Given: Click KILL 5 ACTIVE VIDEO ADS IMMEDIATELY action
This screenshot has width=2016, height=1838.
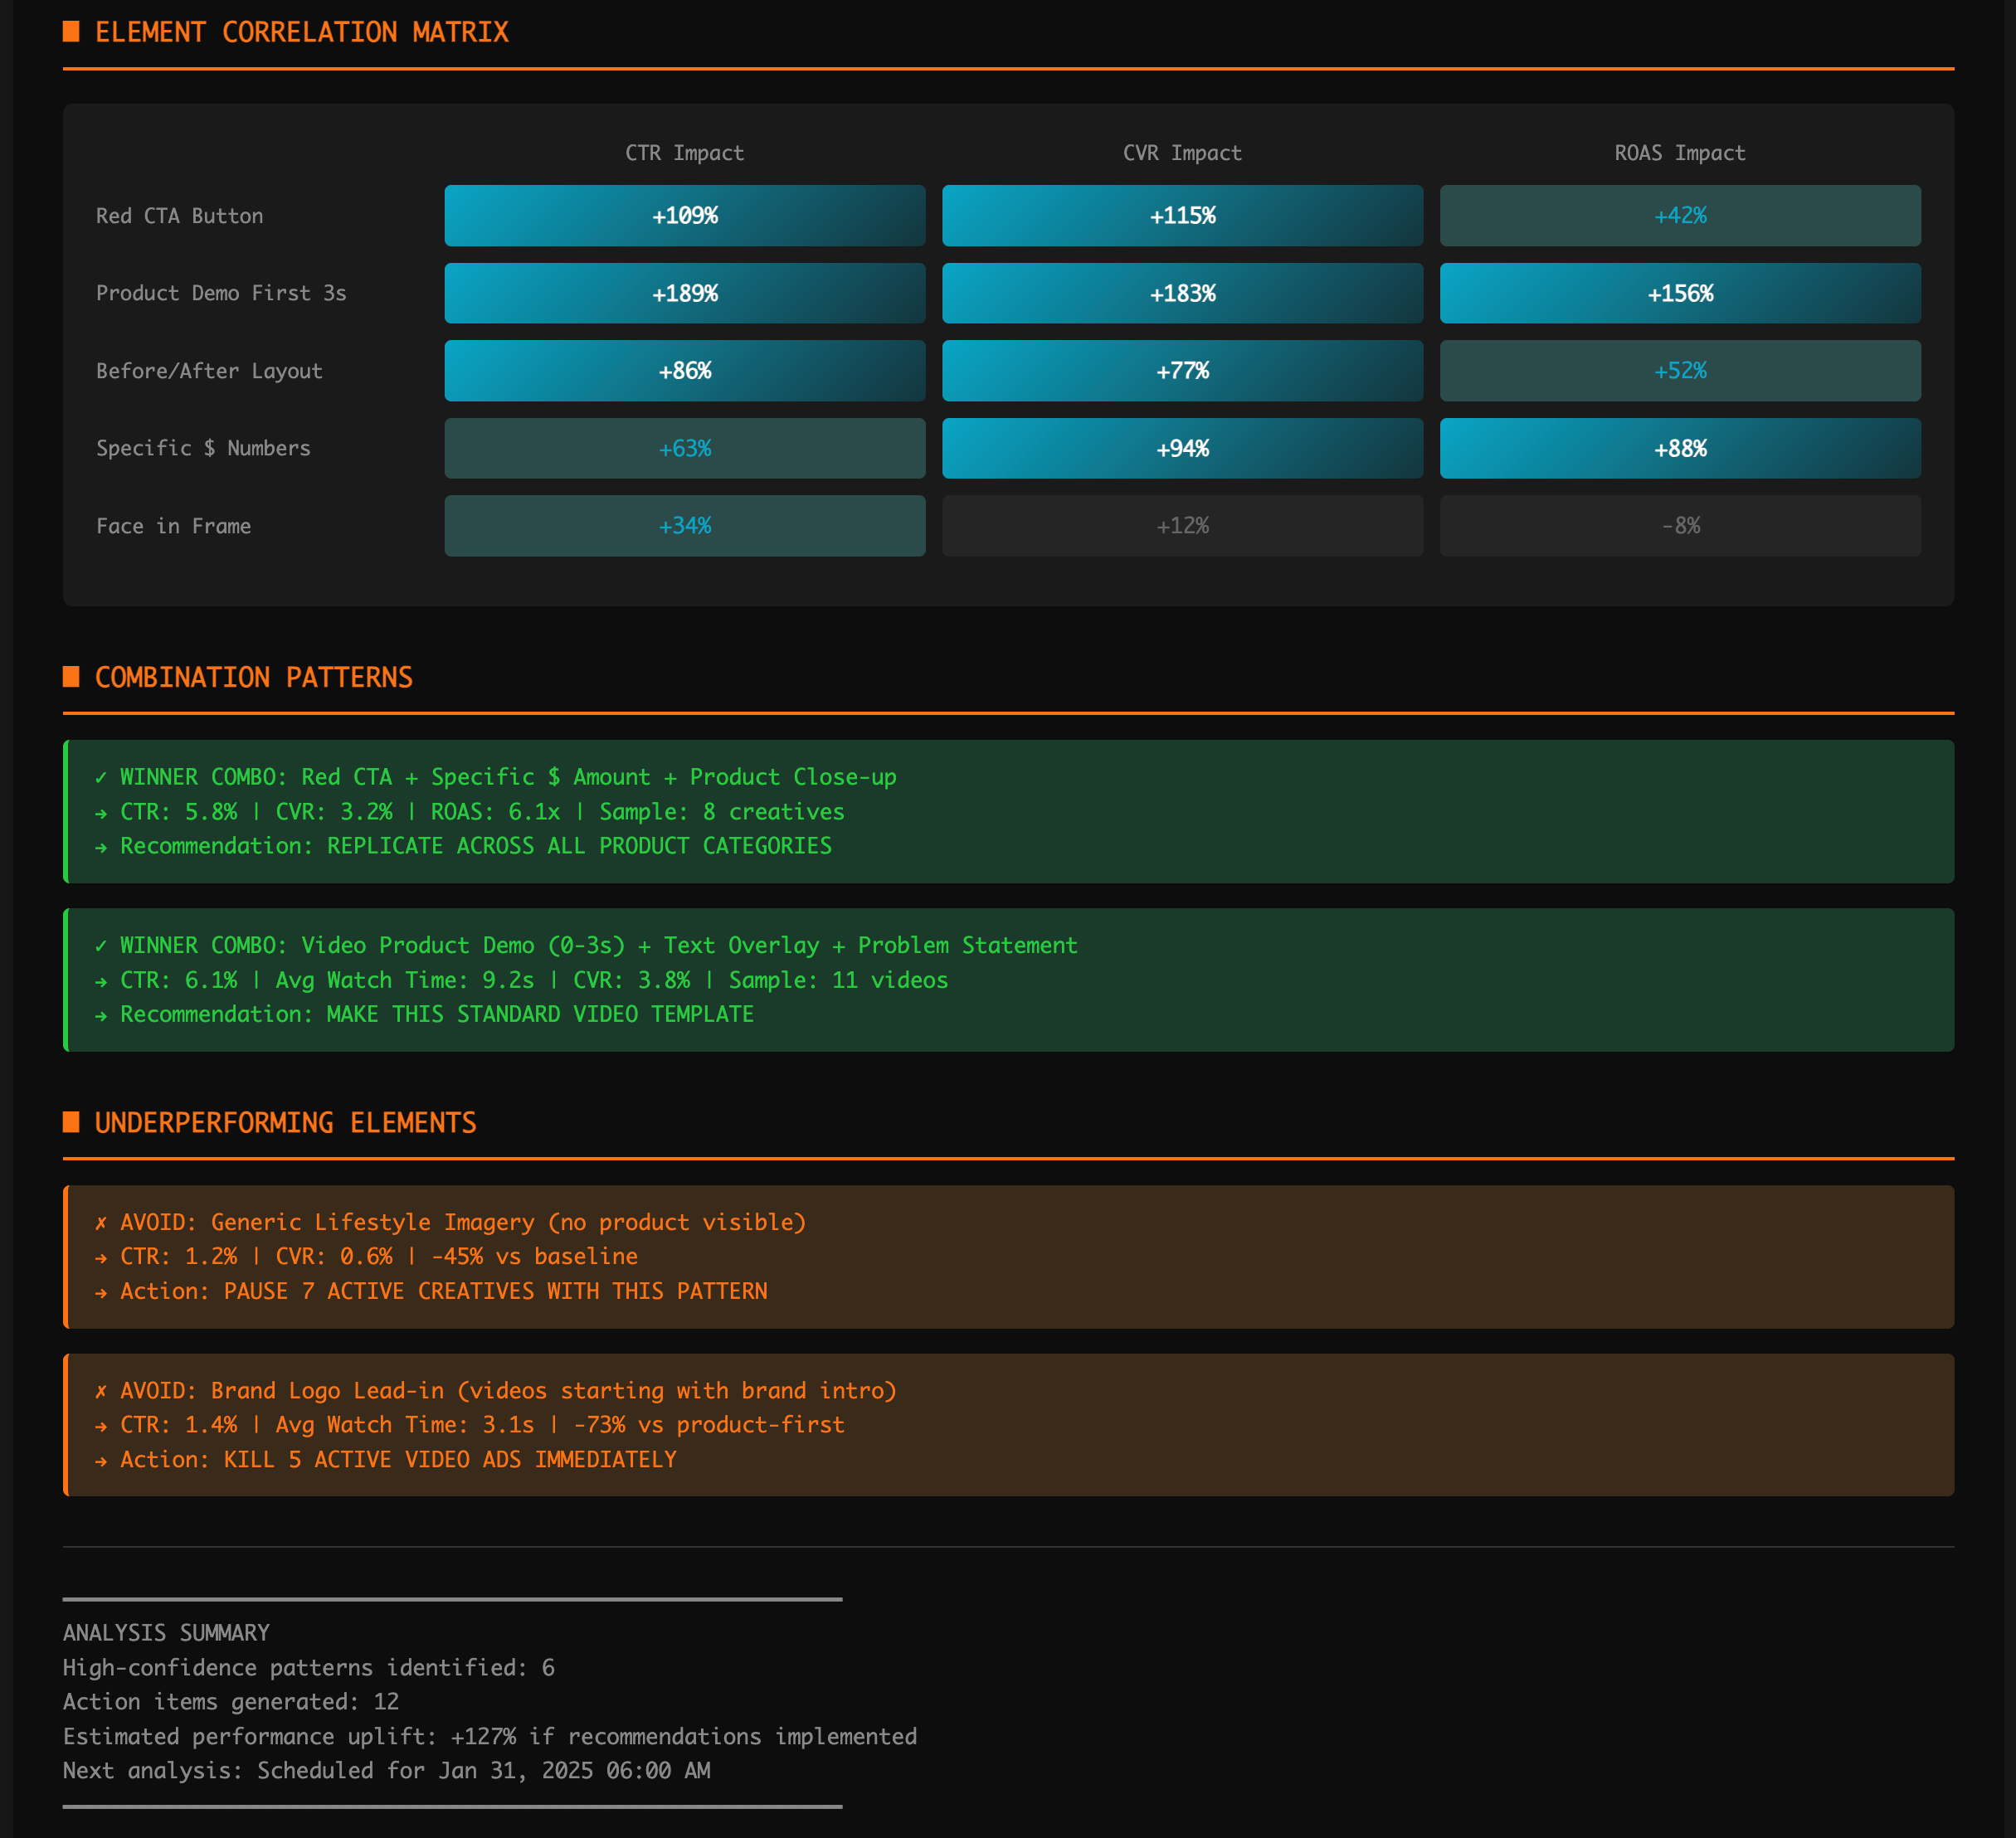Looking at the screenshot, I should (398, 1459).
